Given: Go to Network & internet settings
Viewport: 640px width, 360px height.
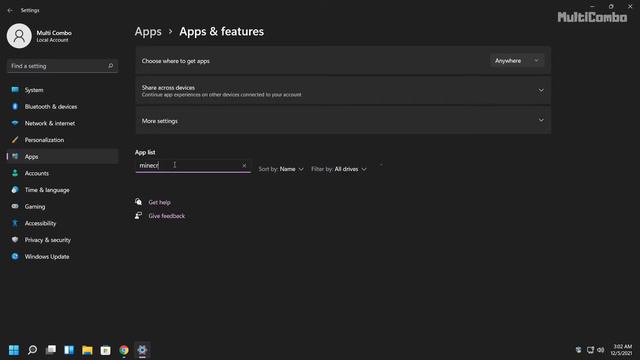Looking at the screenshot, I should [x=62, y=123].
